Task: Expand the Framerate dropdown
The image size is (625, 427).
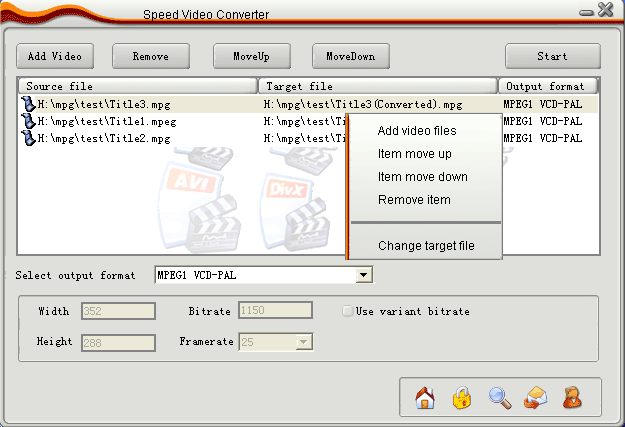Action: [x=303, y=342]
